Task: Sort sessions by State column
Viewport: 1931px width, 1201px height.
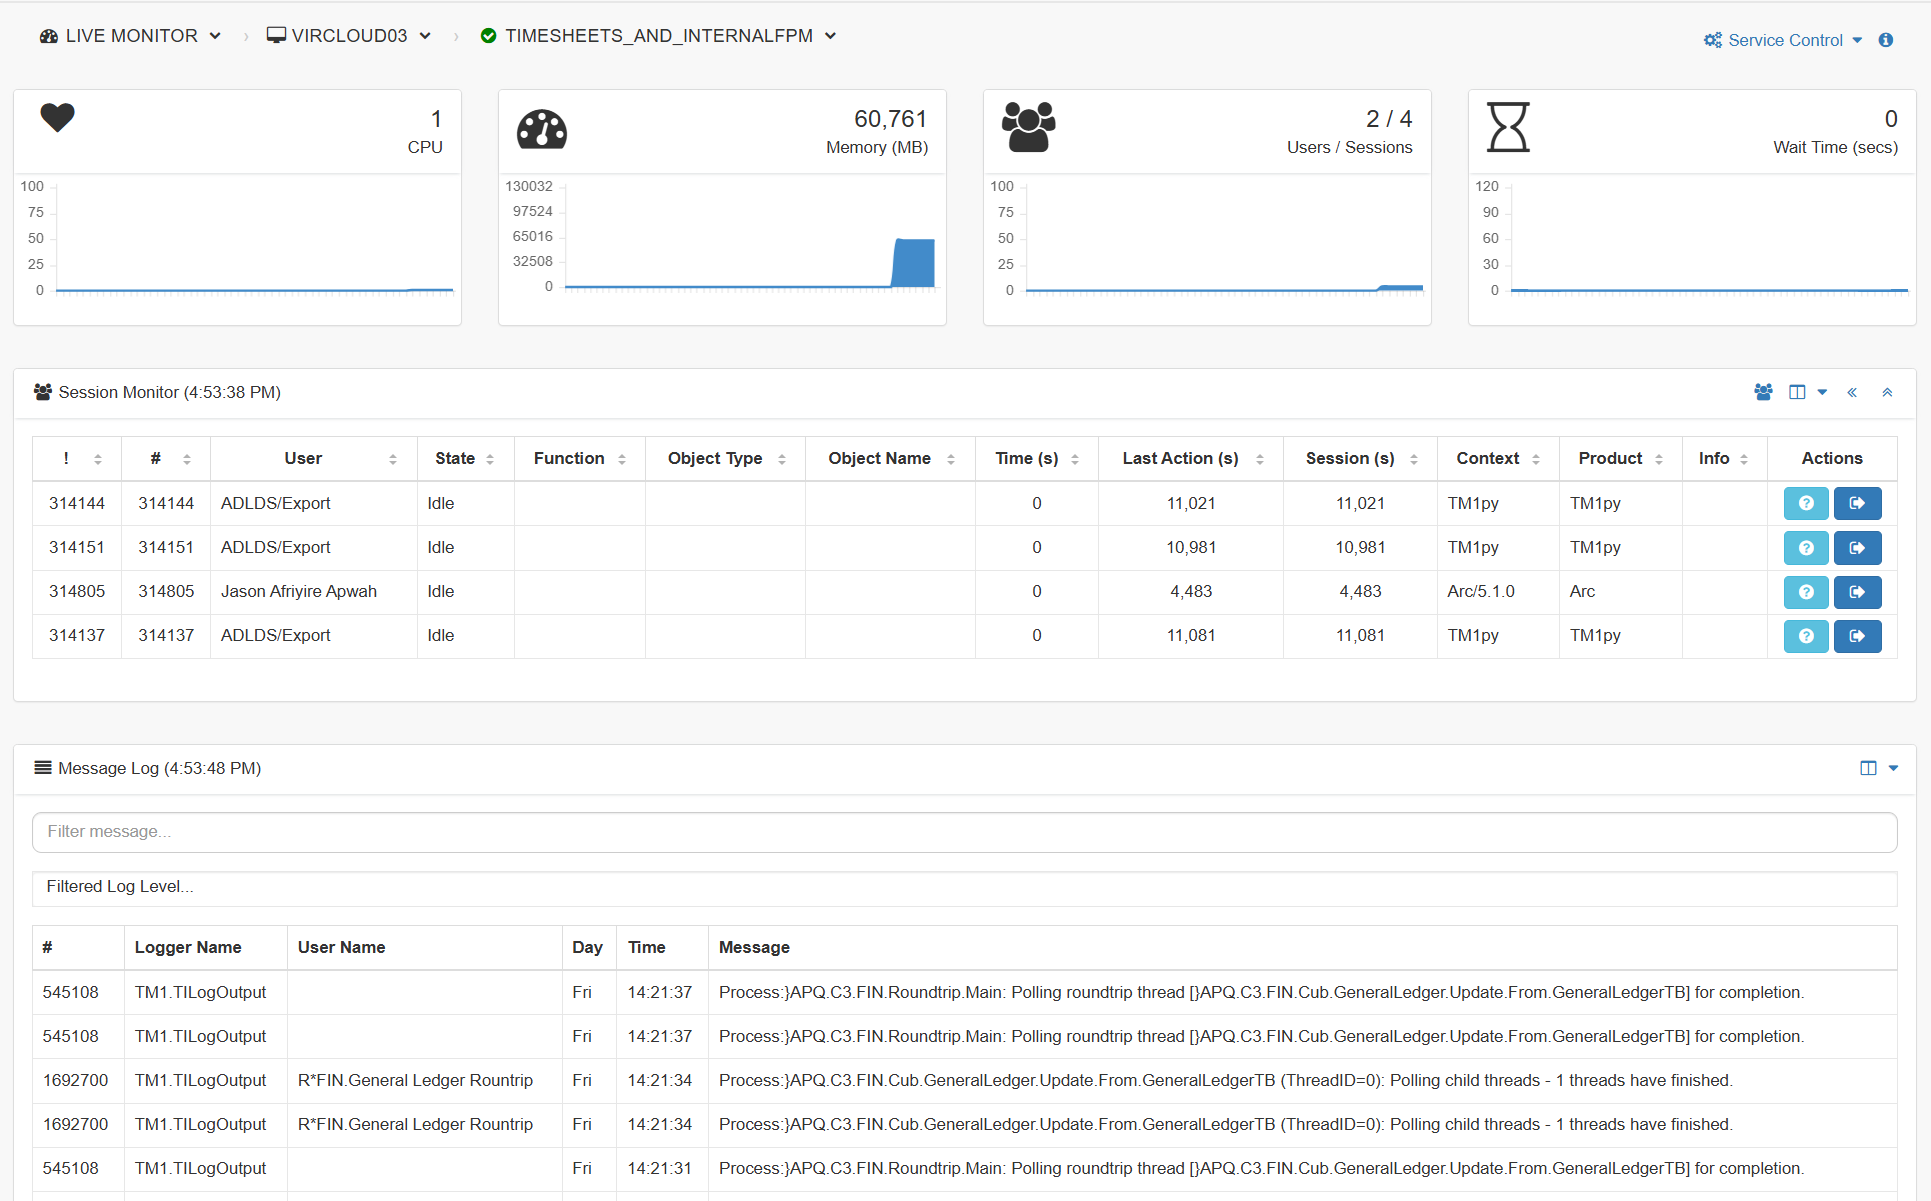Action: pos(465,458)
